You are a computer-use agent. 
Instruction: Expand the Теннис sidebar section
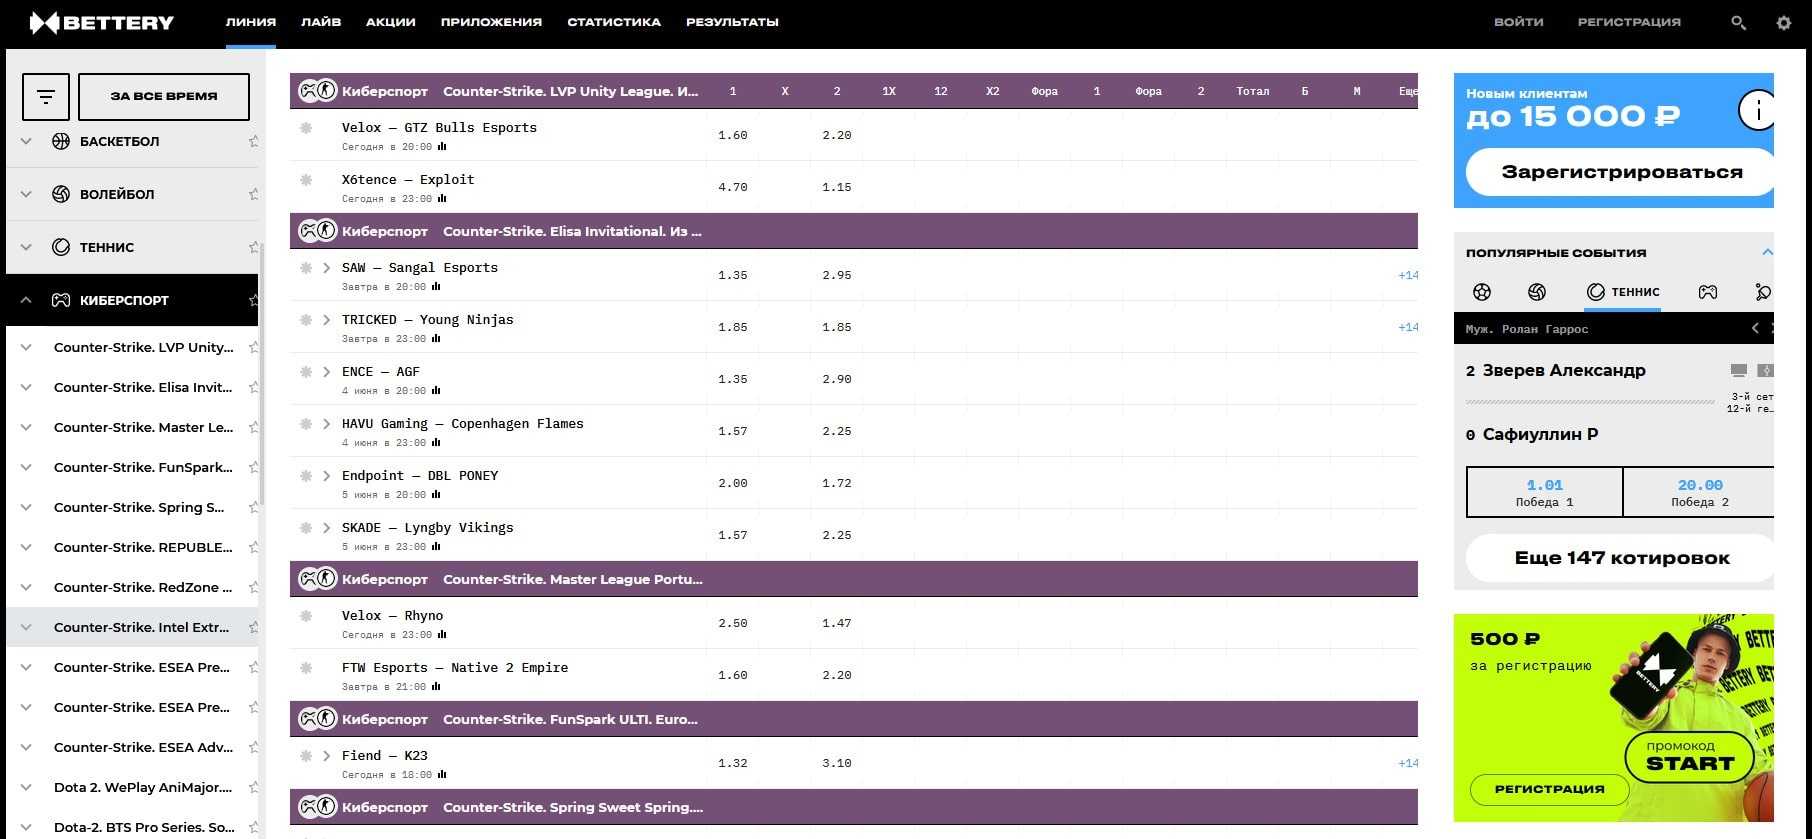point(27,247)
